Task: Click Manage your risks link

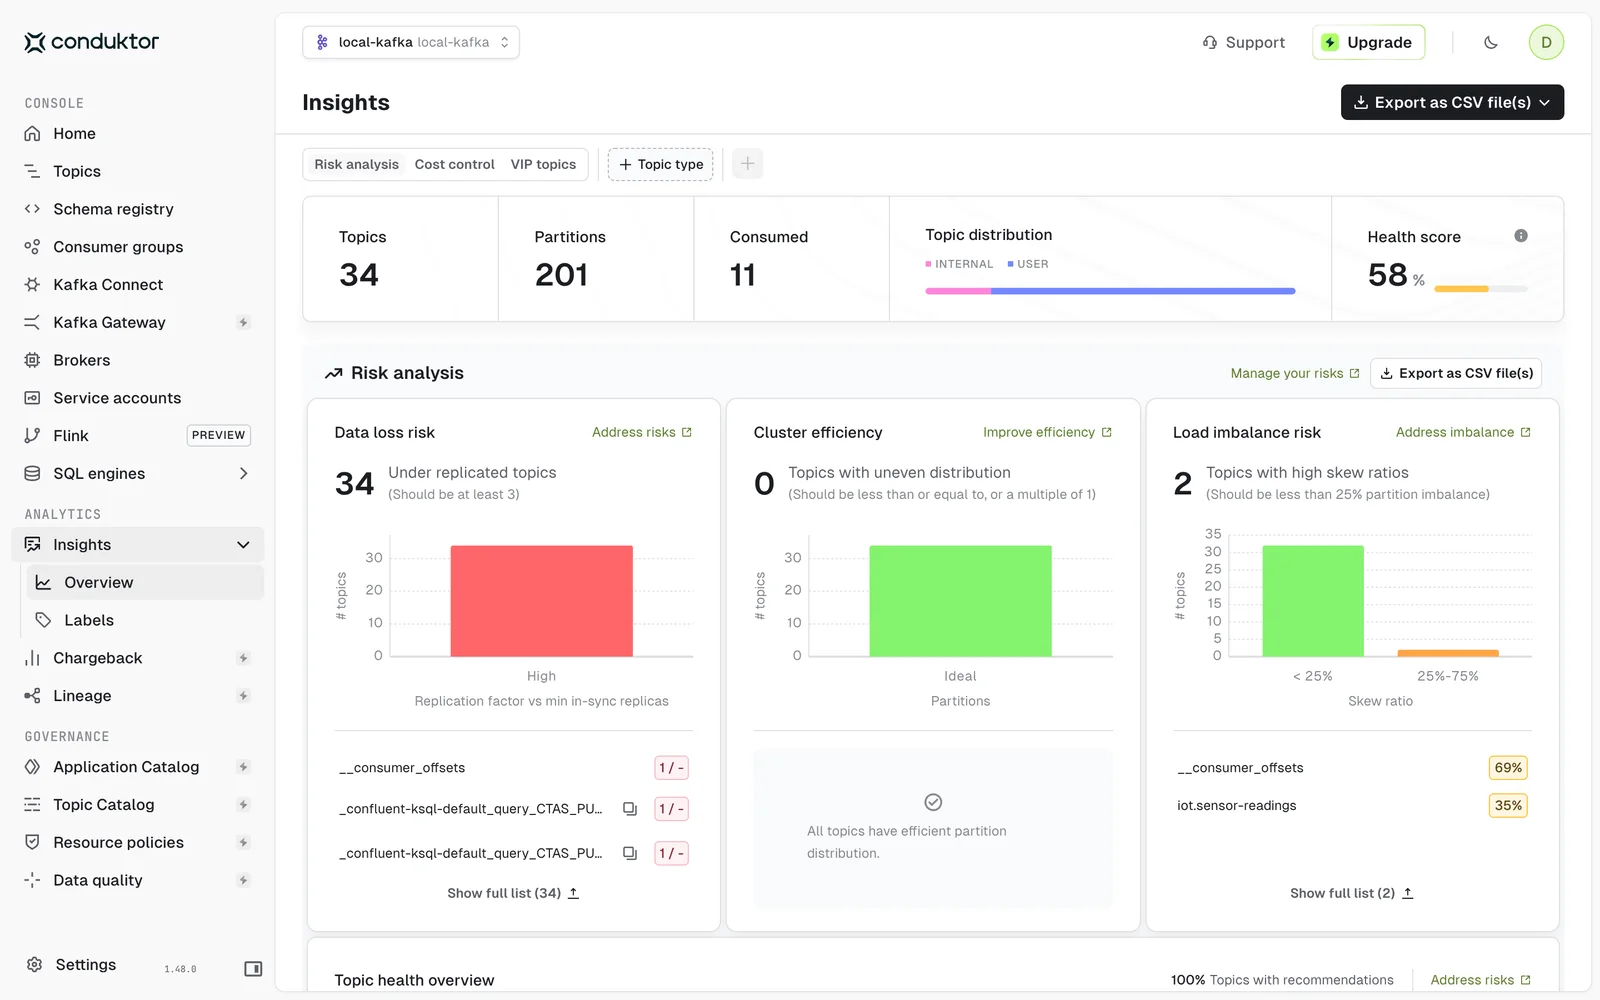Action: coord(1295,373)
